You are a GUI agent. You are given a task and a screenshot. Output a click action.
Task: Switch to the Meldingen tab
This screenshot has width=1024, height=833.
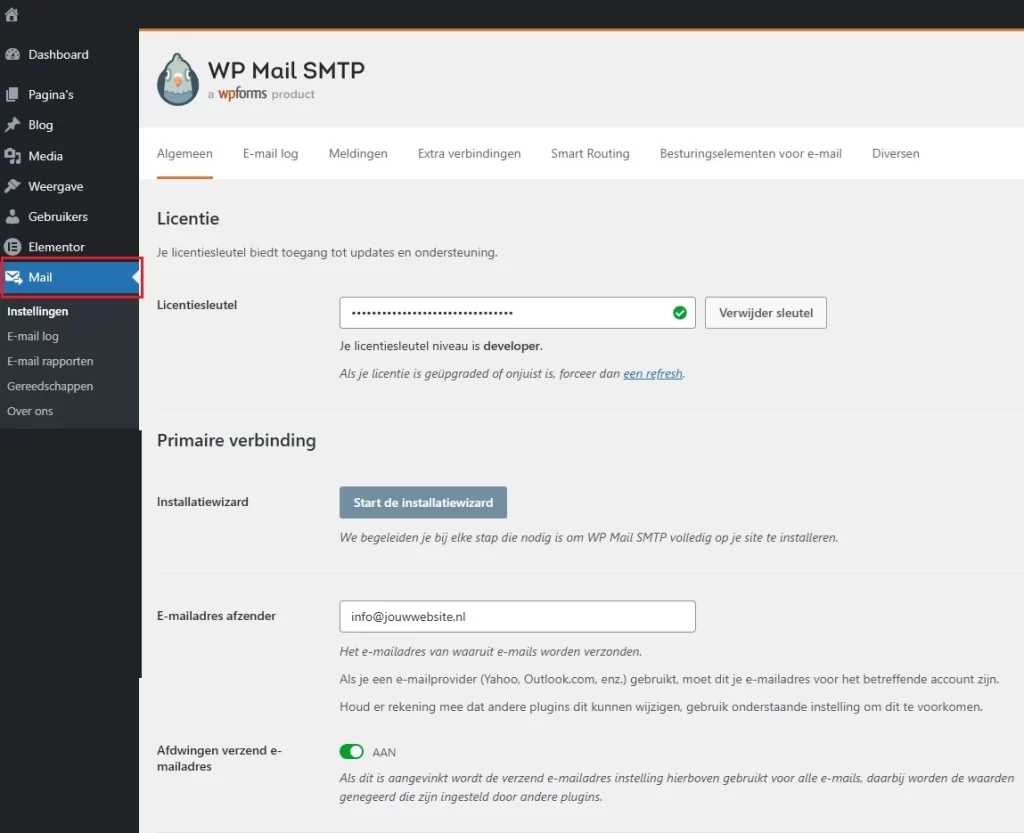click(x=358, y=153)
